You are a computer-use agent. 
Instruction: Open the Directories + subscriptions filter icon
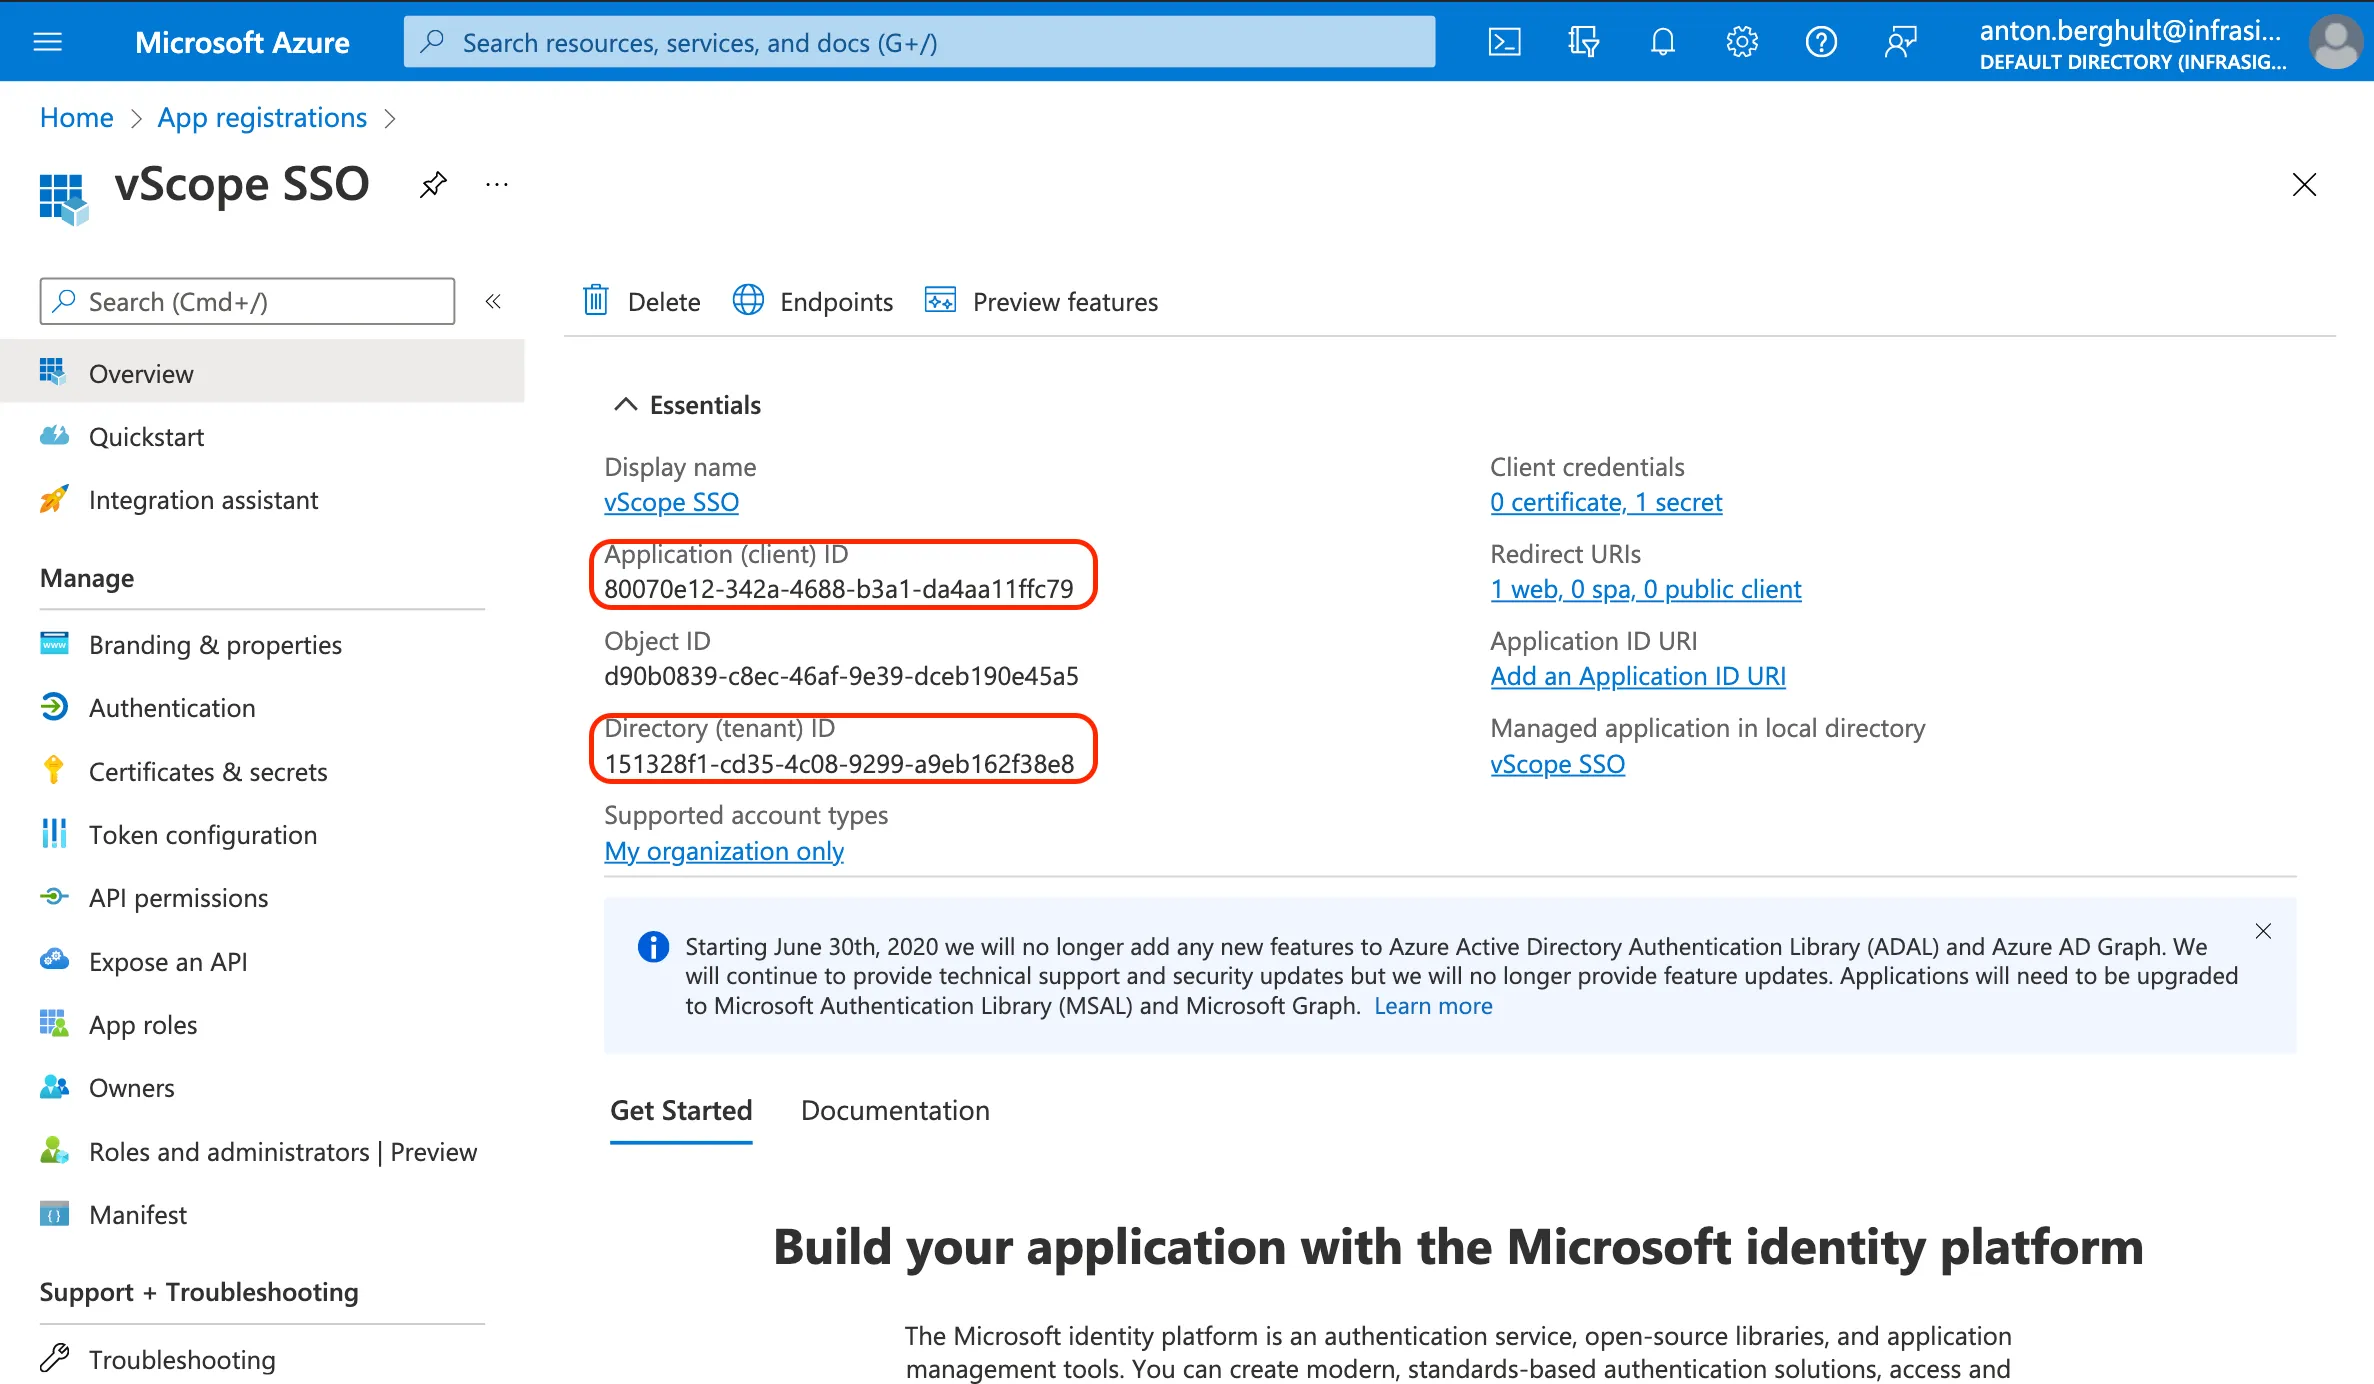pos(1583,42)
